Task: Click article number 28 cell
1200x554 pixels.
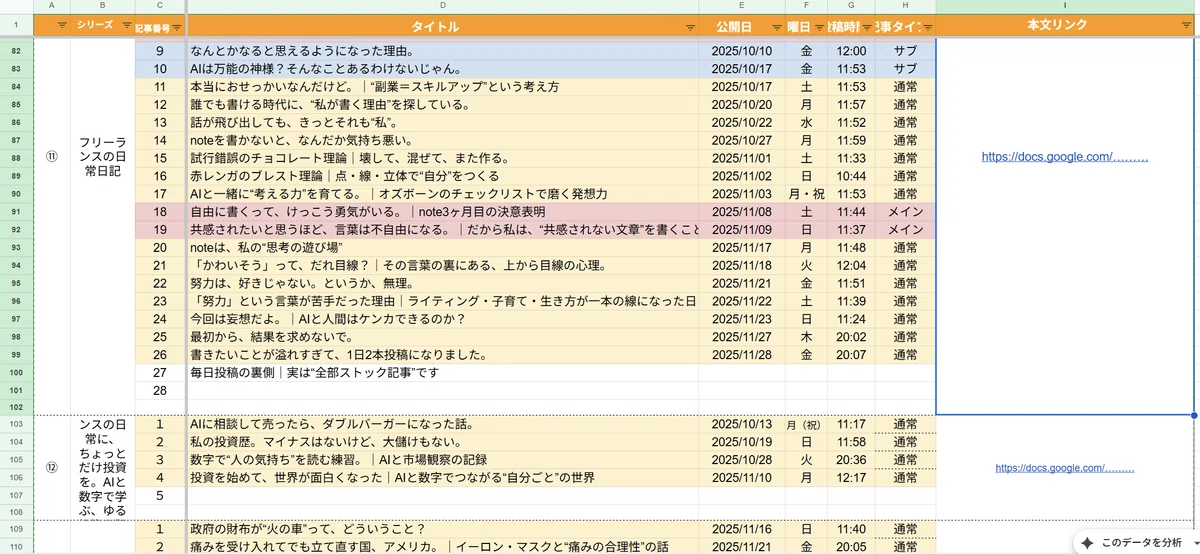Action: pos(160,391)
